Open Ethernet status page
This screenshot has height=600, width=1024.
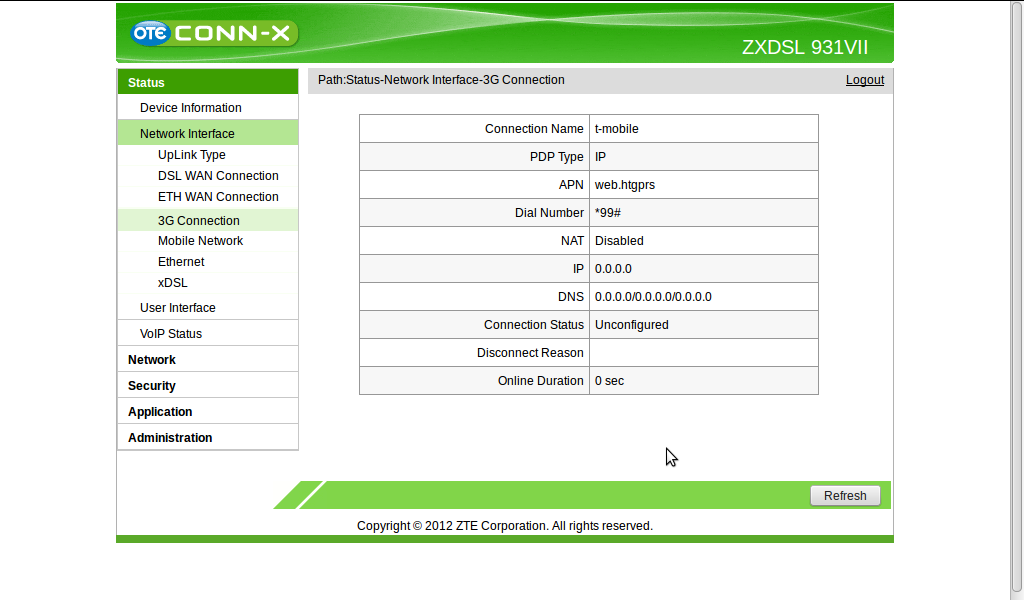pos(181,262)
